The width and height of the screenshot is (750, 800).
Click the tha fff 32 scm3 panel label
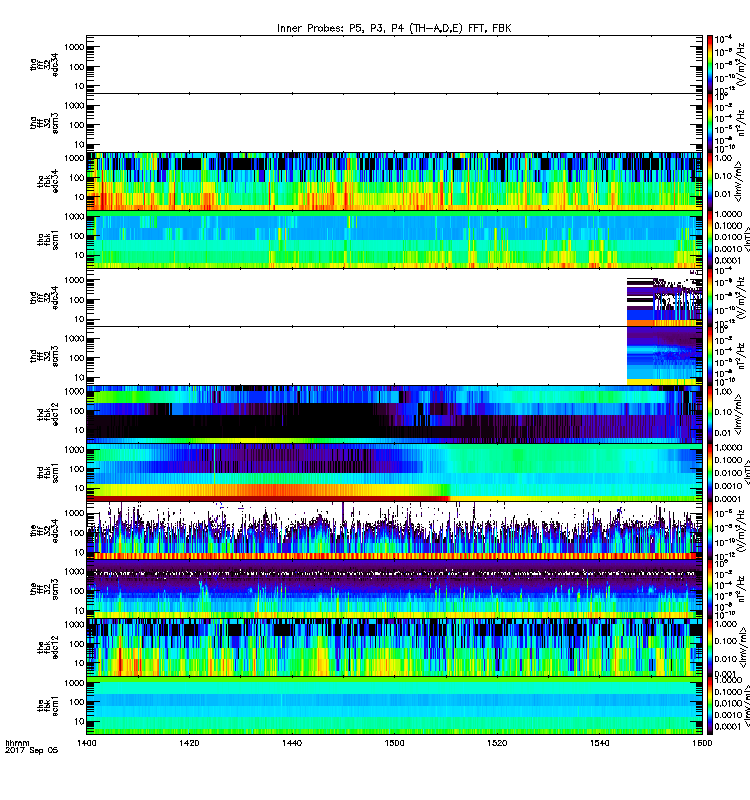pos(44,123)
